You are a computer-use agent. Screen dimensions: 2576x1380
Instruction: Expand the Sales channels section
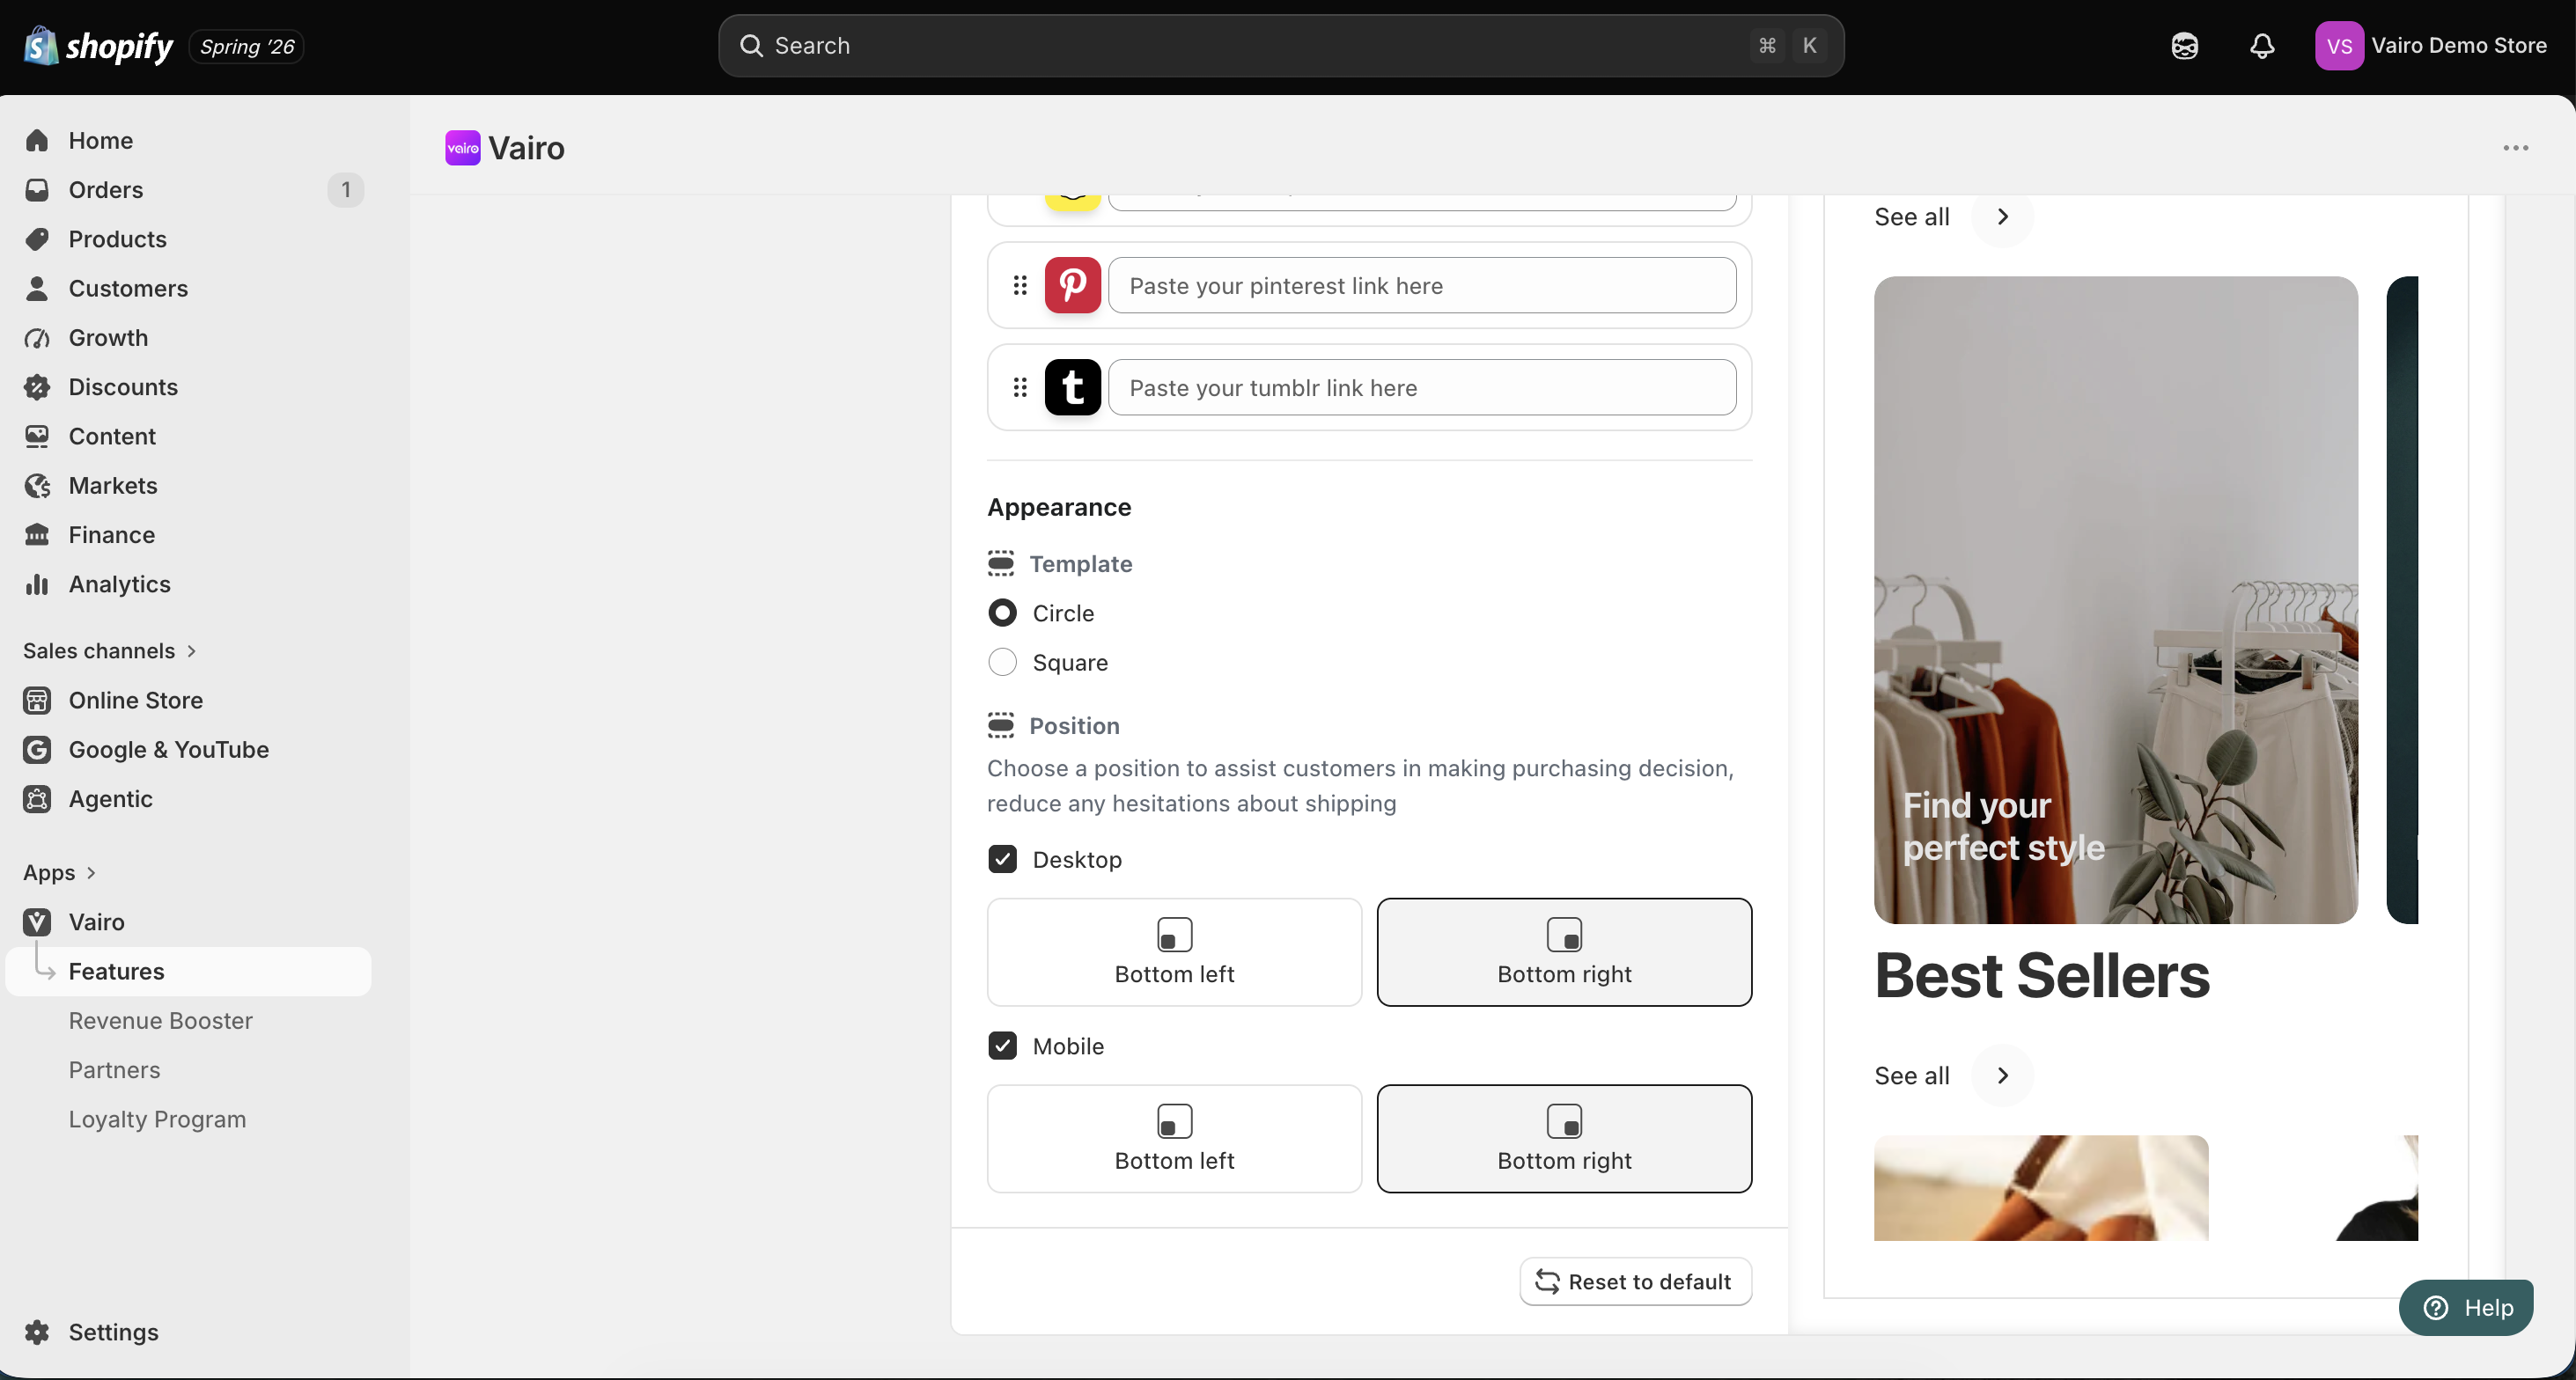[110, 651]
